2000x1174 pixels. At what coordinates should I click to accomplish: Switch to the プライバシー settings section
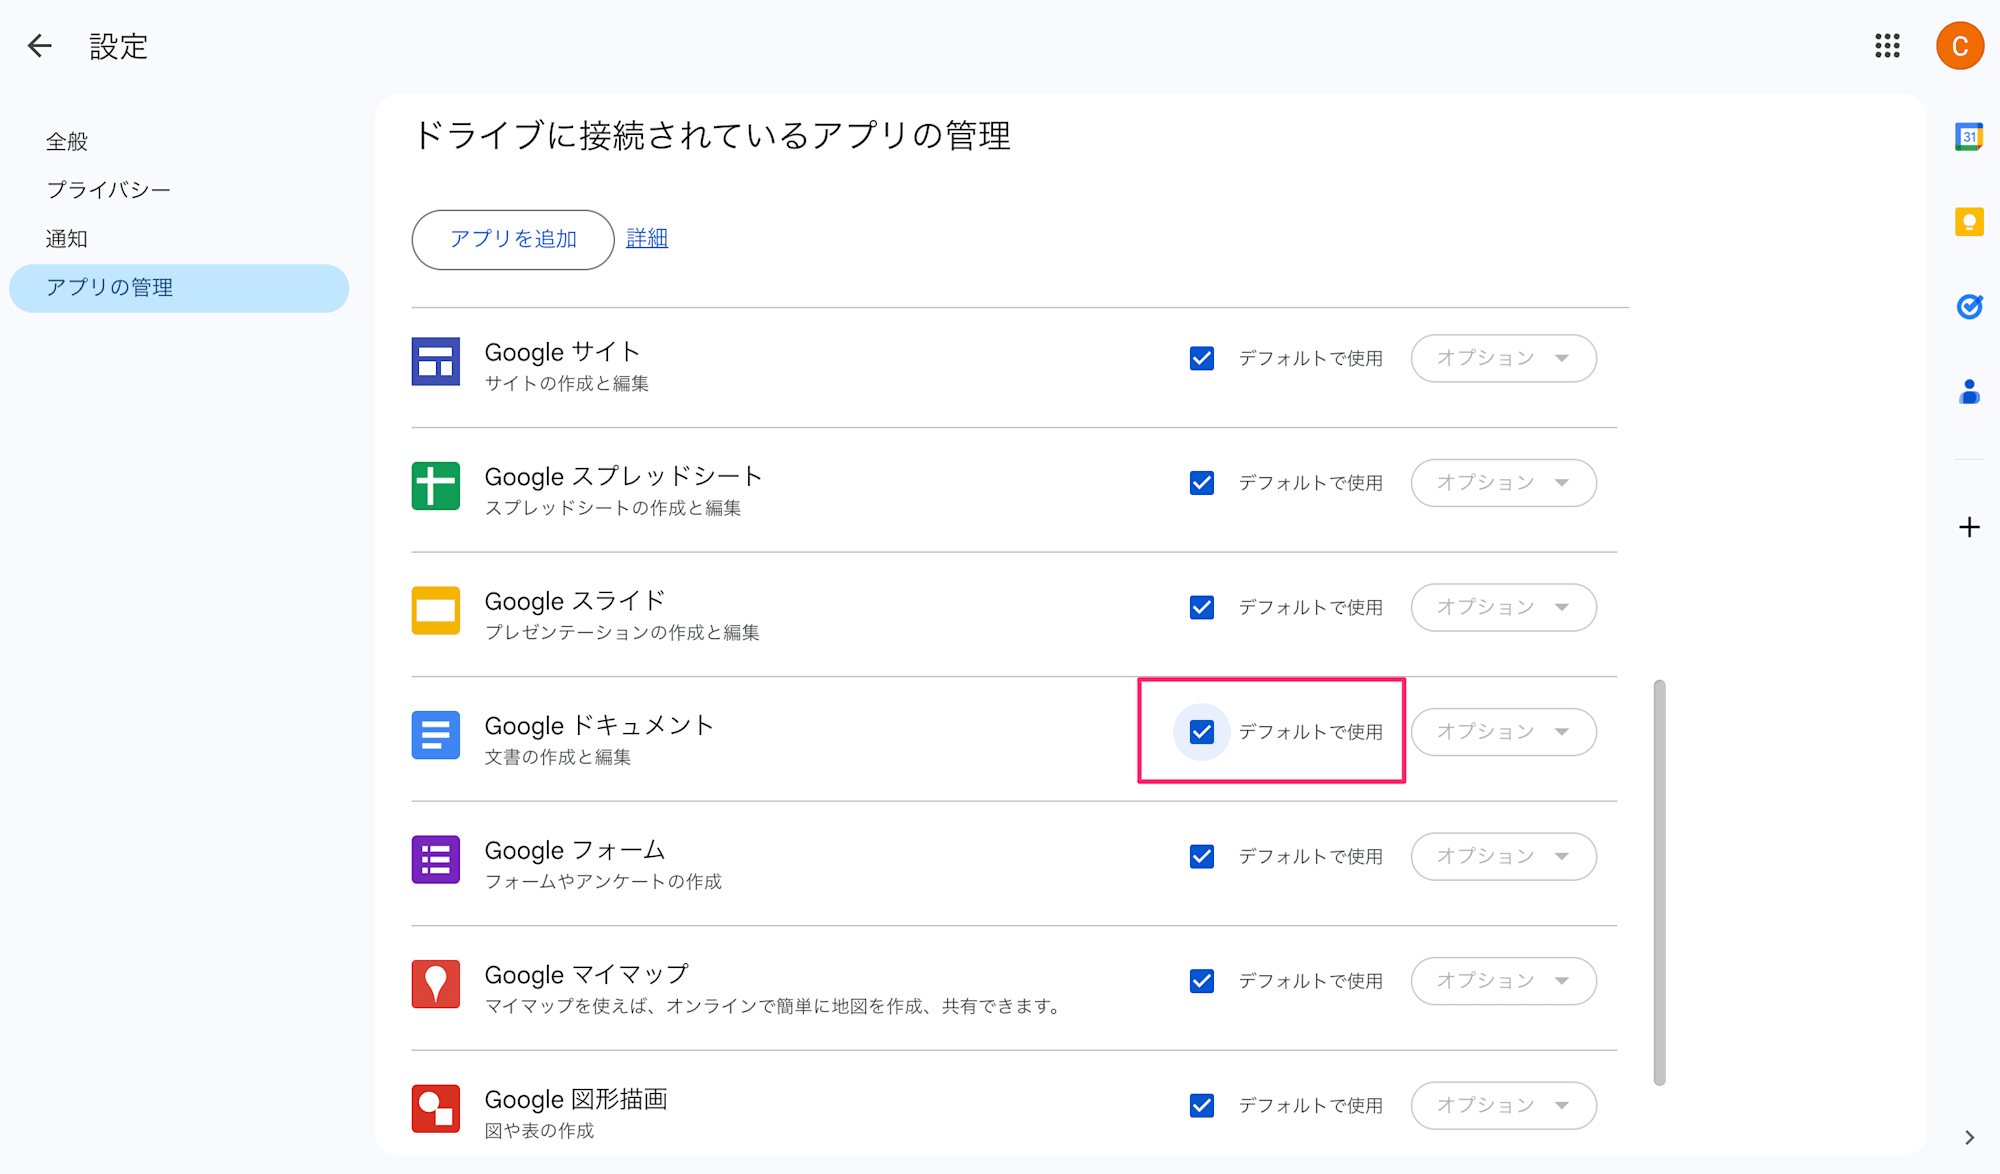click(x=108, y=188)
